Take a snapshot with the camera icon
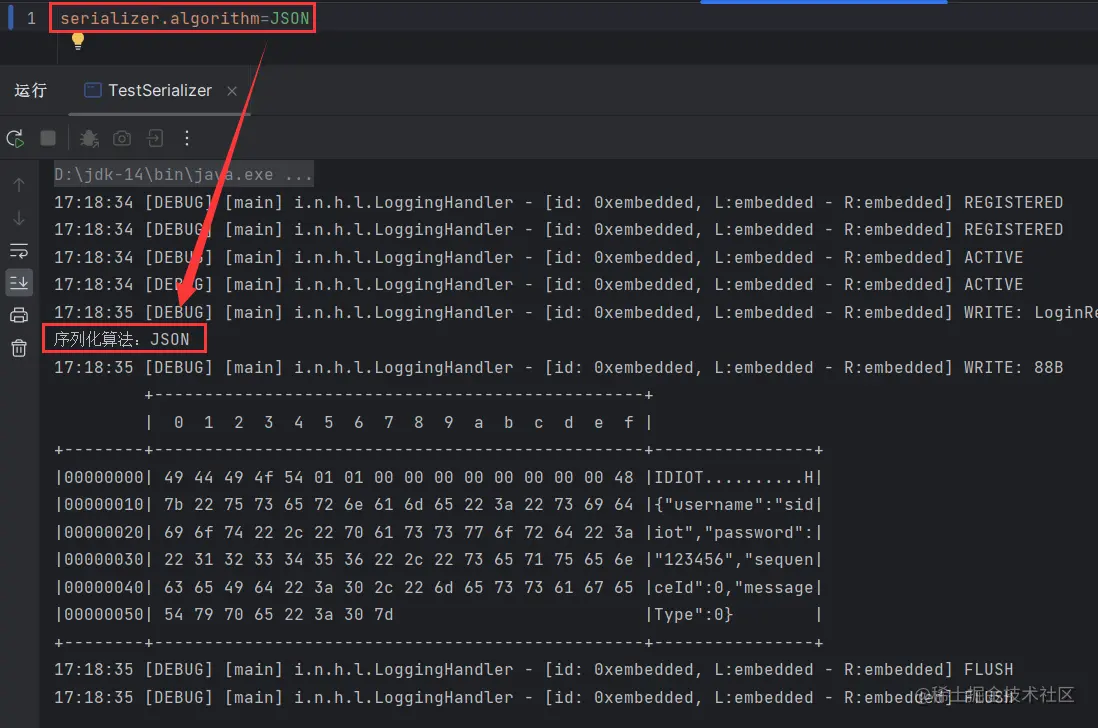The image size is (1098, 728). [x=122, y=139]
